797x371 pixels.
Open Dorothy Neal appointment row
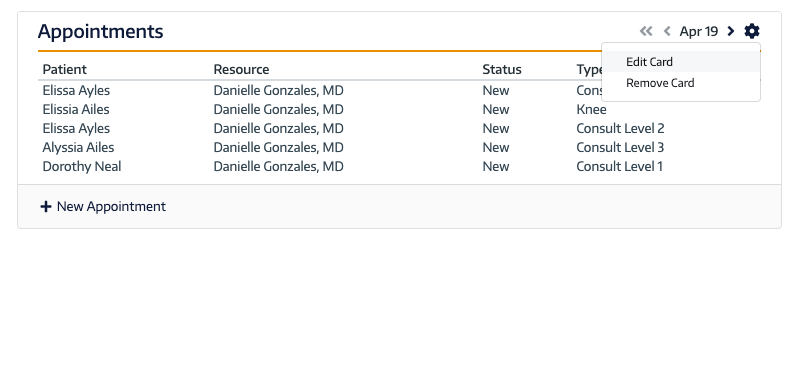[x=399, y=167]
